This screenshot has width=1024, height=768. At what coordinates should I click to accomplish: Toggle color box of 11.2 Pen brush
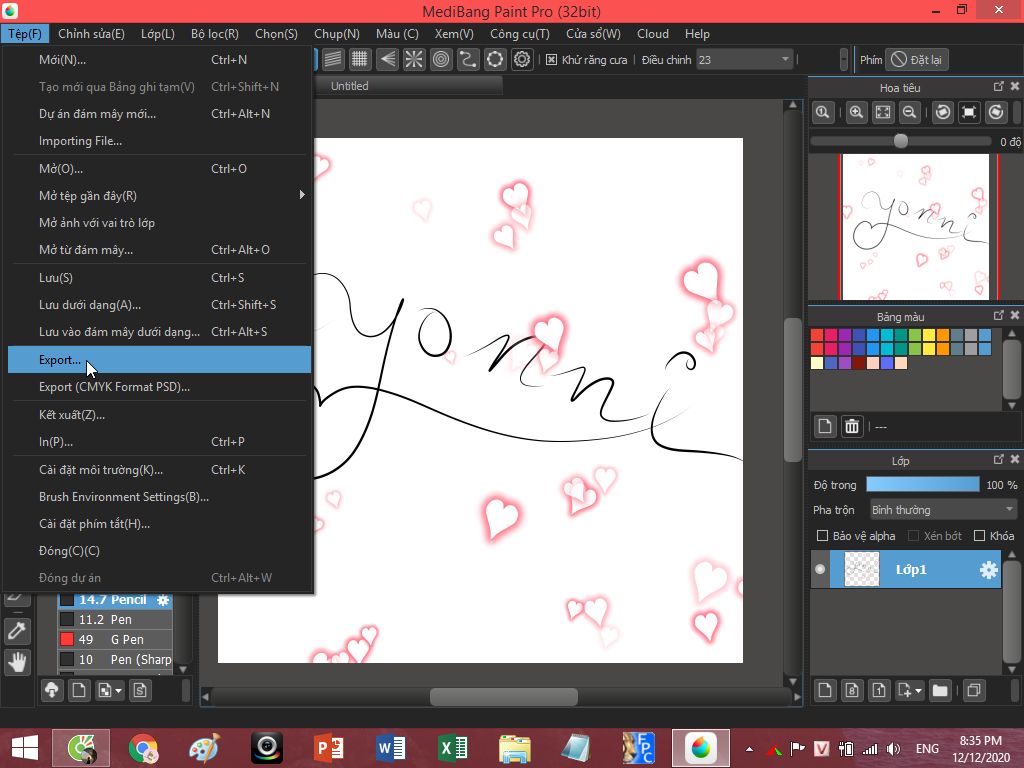67,619
